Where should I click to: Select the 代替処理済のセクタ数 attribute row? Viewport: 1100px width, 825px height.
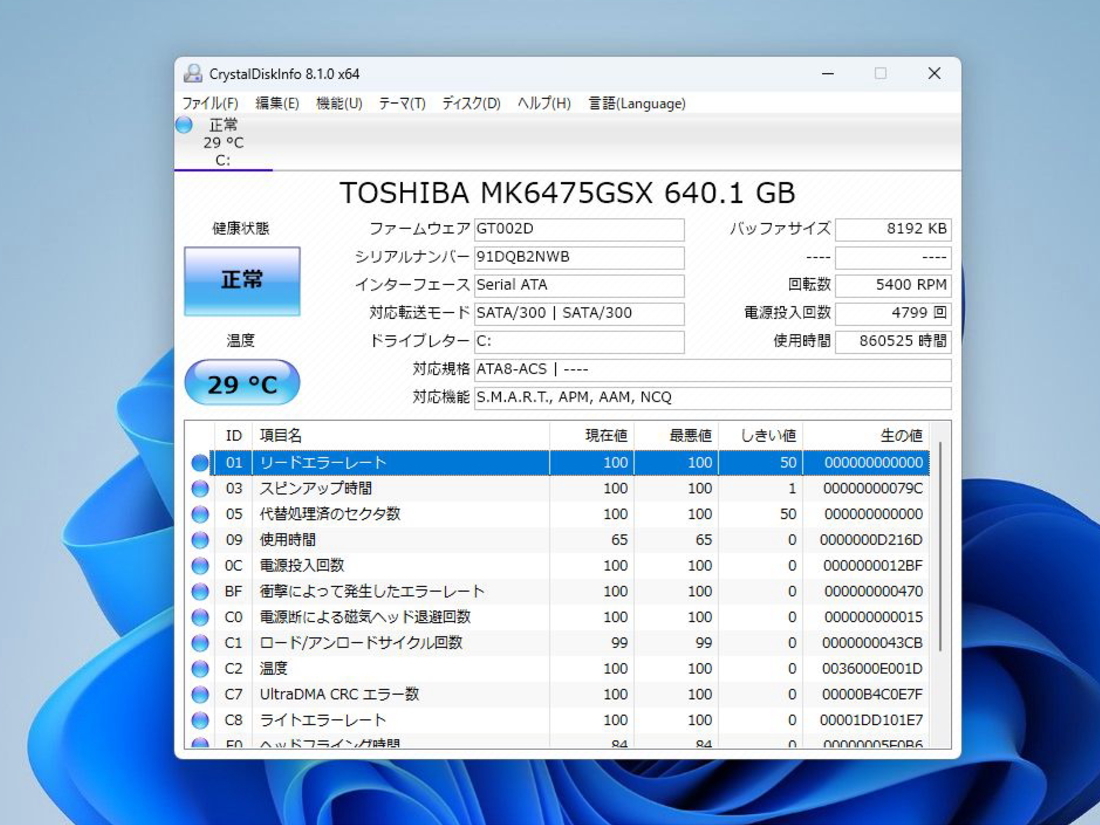coord(559,514)
